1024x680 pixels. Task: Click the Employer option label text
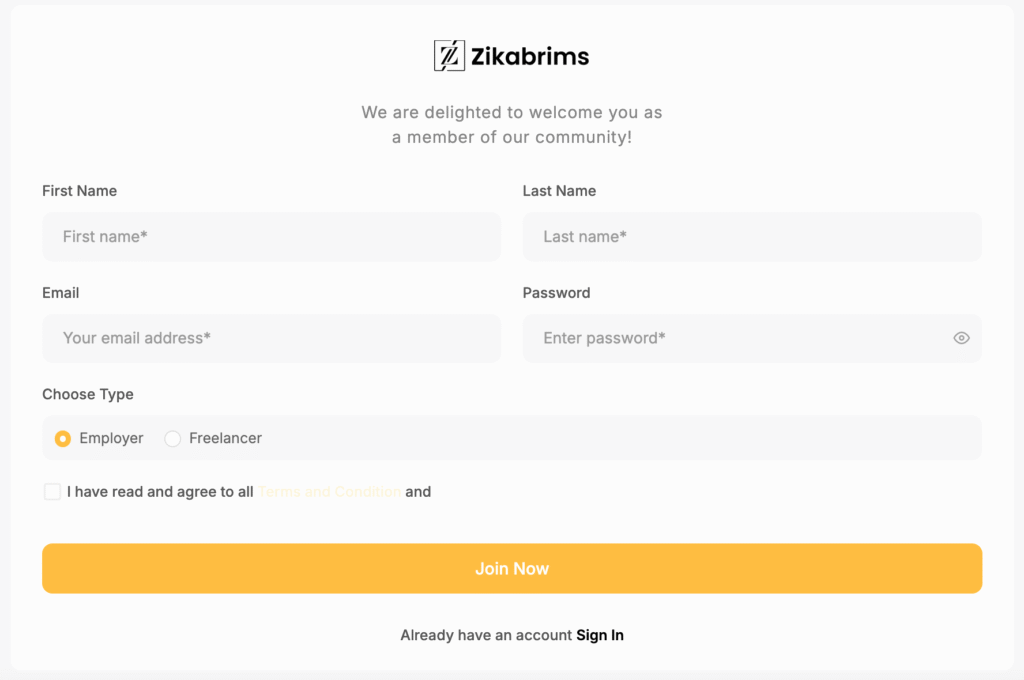coord(111,438)
